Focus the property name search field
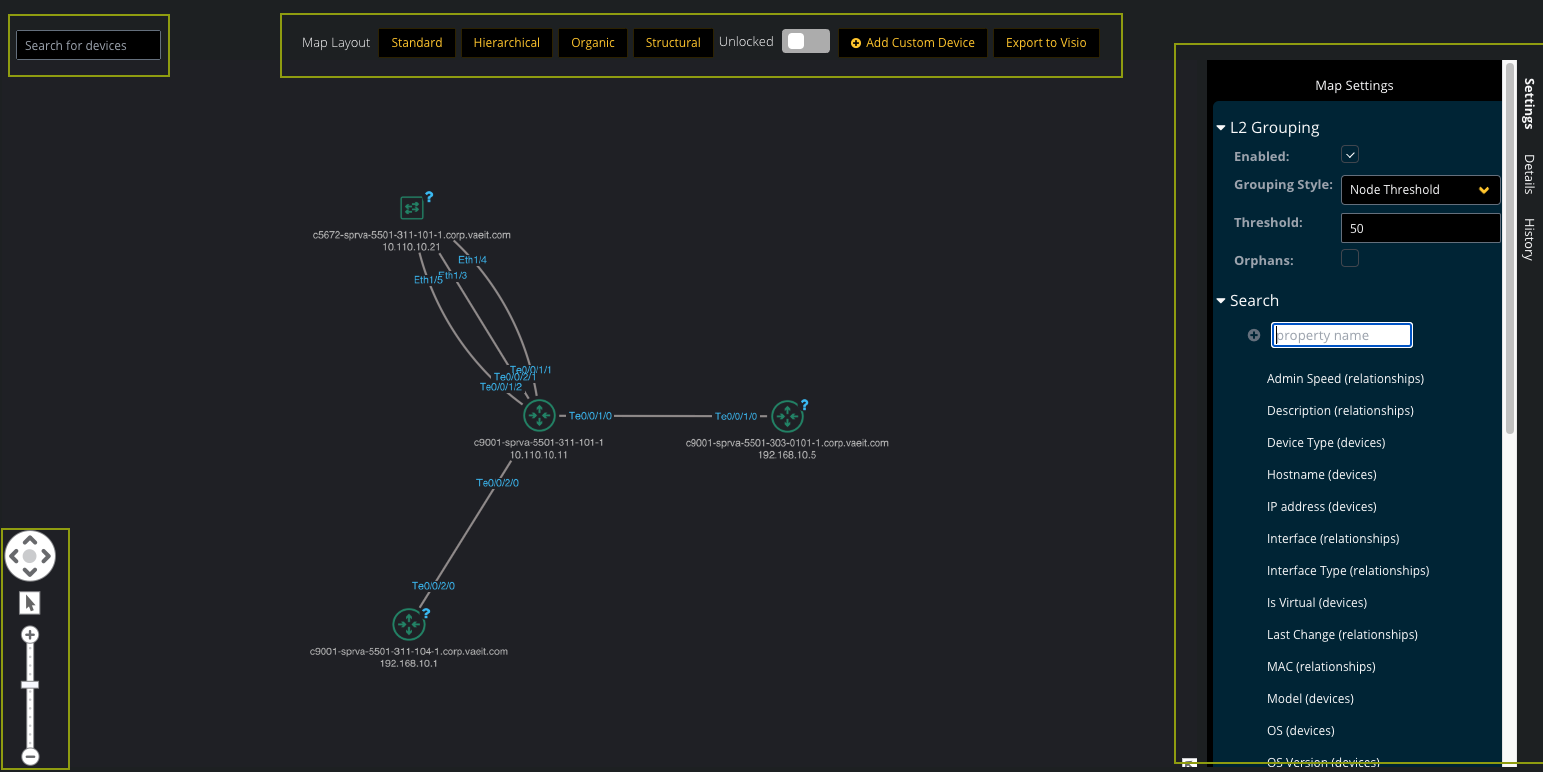This screenshot has width=1543, height=772. [1342, 335]
